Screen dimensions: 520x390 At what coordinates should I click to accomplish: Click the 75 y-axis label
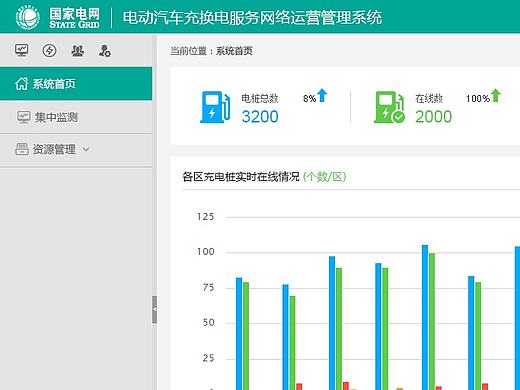(x=208, y=287)
